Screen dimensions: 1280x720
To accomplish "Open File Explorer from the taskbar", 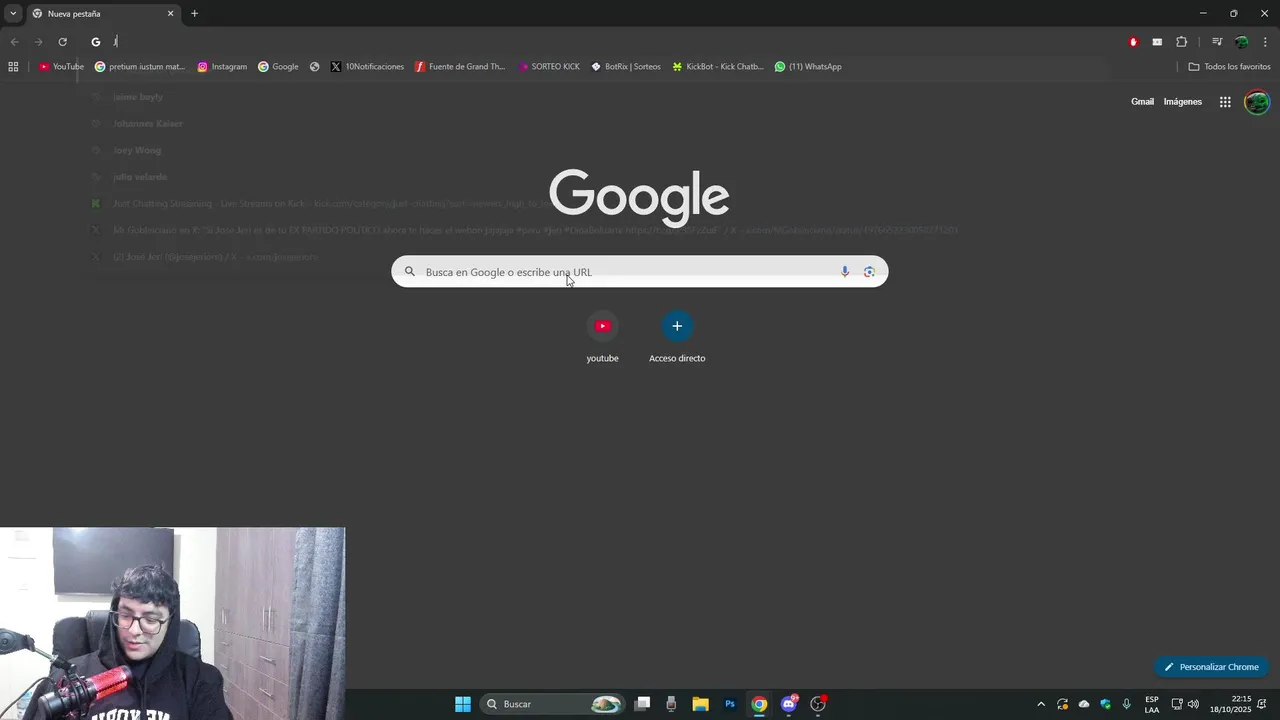I will pyautogui.click(x=700, y=704).
